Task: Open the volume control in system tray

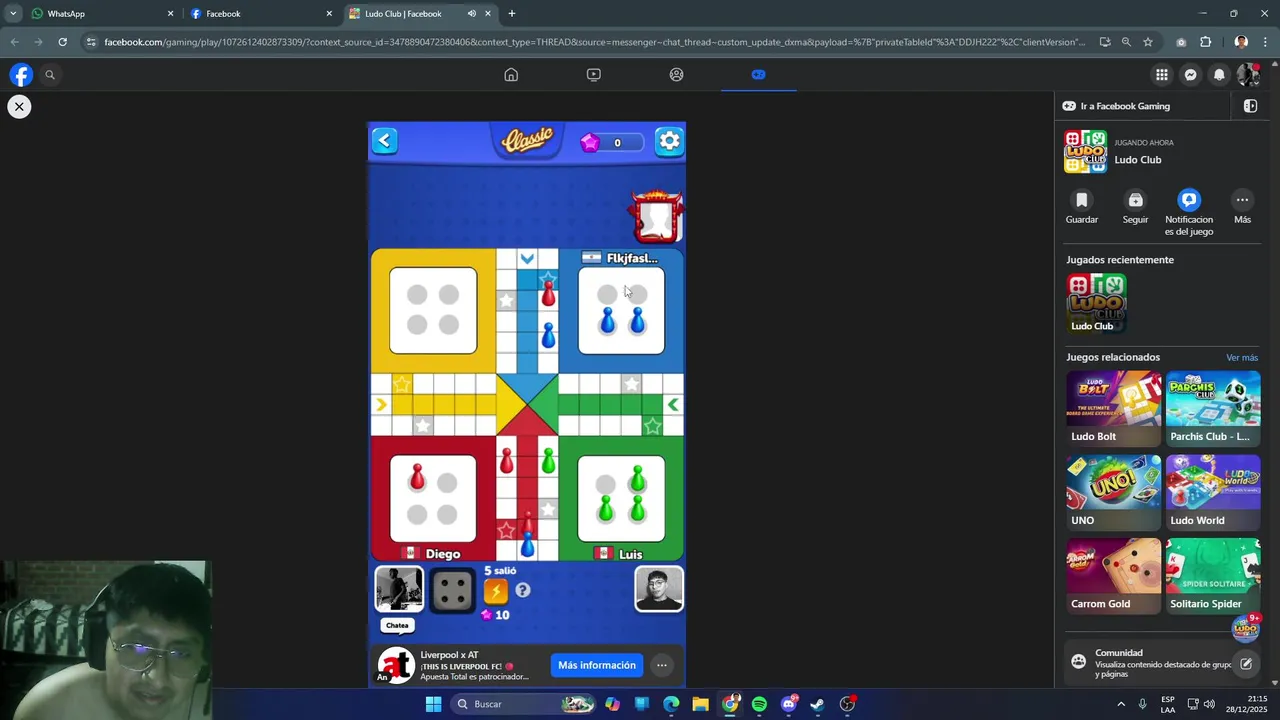Action: [1209, 704]
